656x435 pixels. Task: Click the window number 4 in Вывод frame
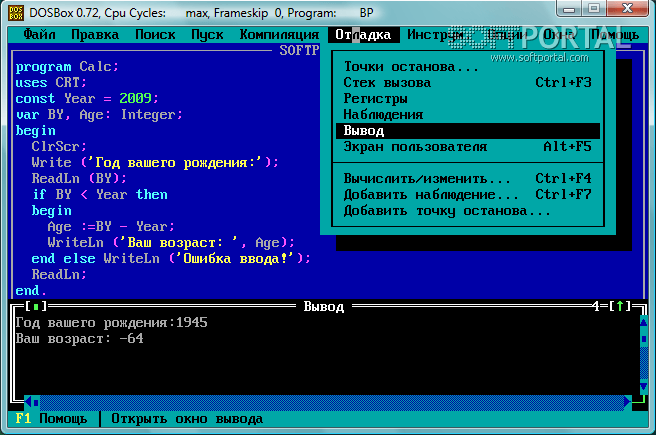pos(596,307)
